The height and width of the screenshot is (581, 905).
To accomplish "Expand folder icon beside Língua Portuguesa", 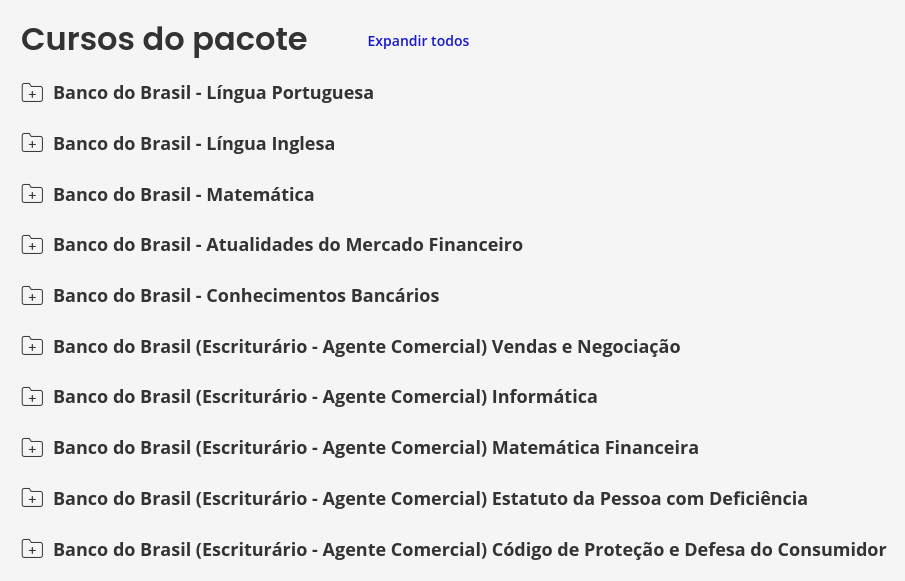I will pyautogui.click(x=32, y=92).
